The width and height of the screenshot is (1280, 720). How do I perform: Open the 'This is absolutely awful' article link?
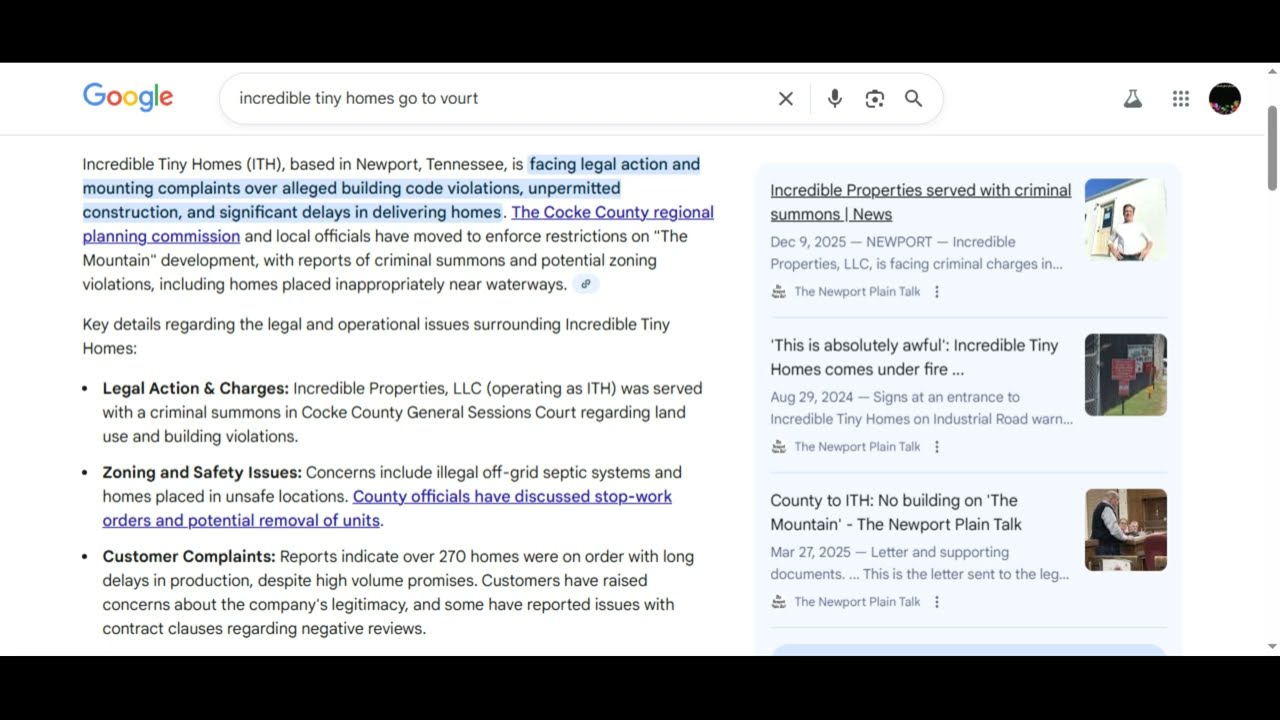tap(914, 357)
